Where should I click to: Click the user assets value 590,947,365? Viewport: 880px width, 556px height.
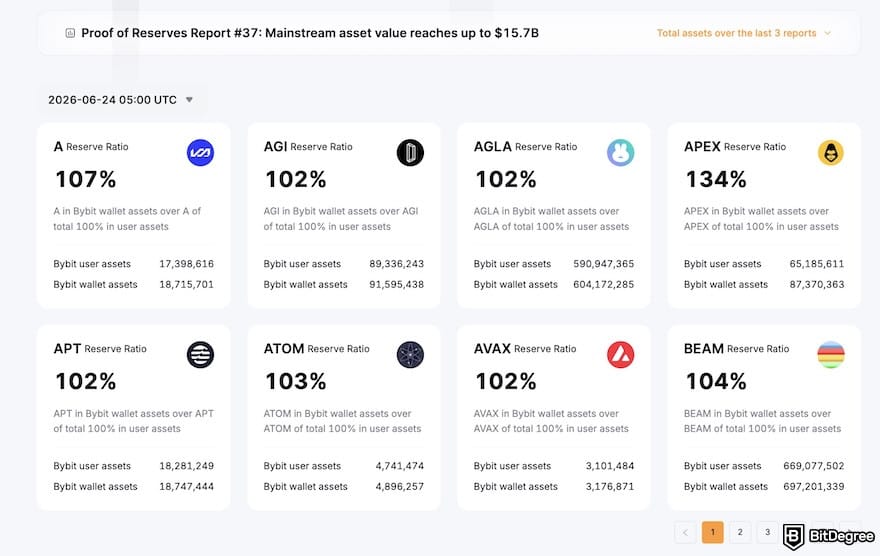tap(603, 264)
